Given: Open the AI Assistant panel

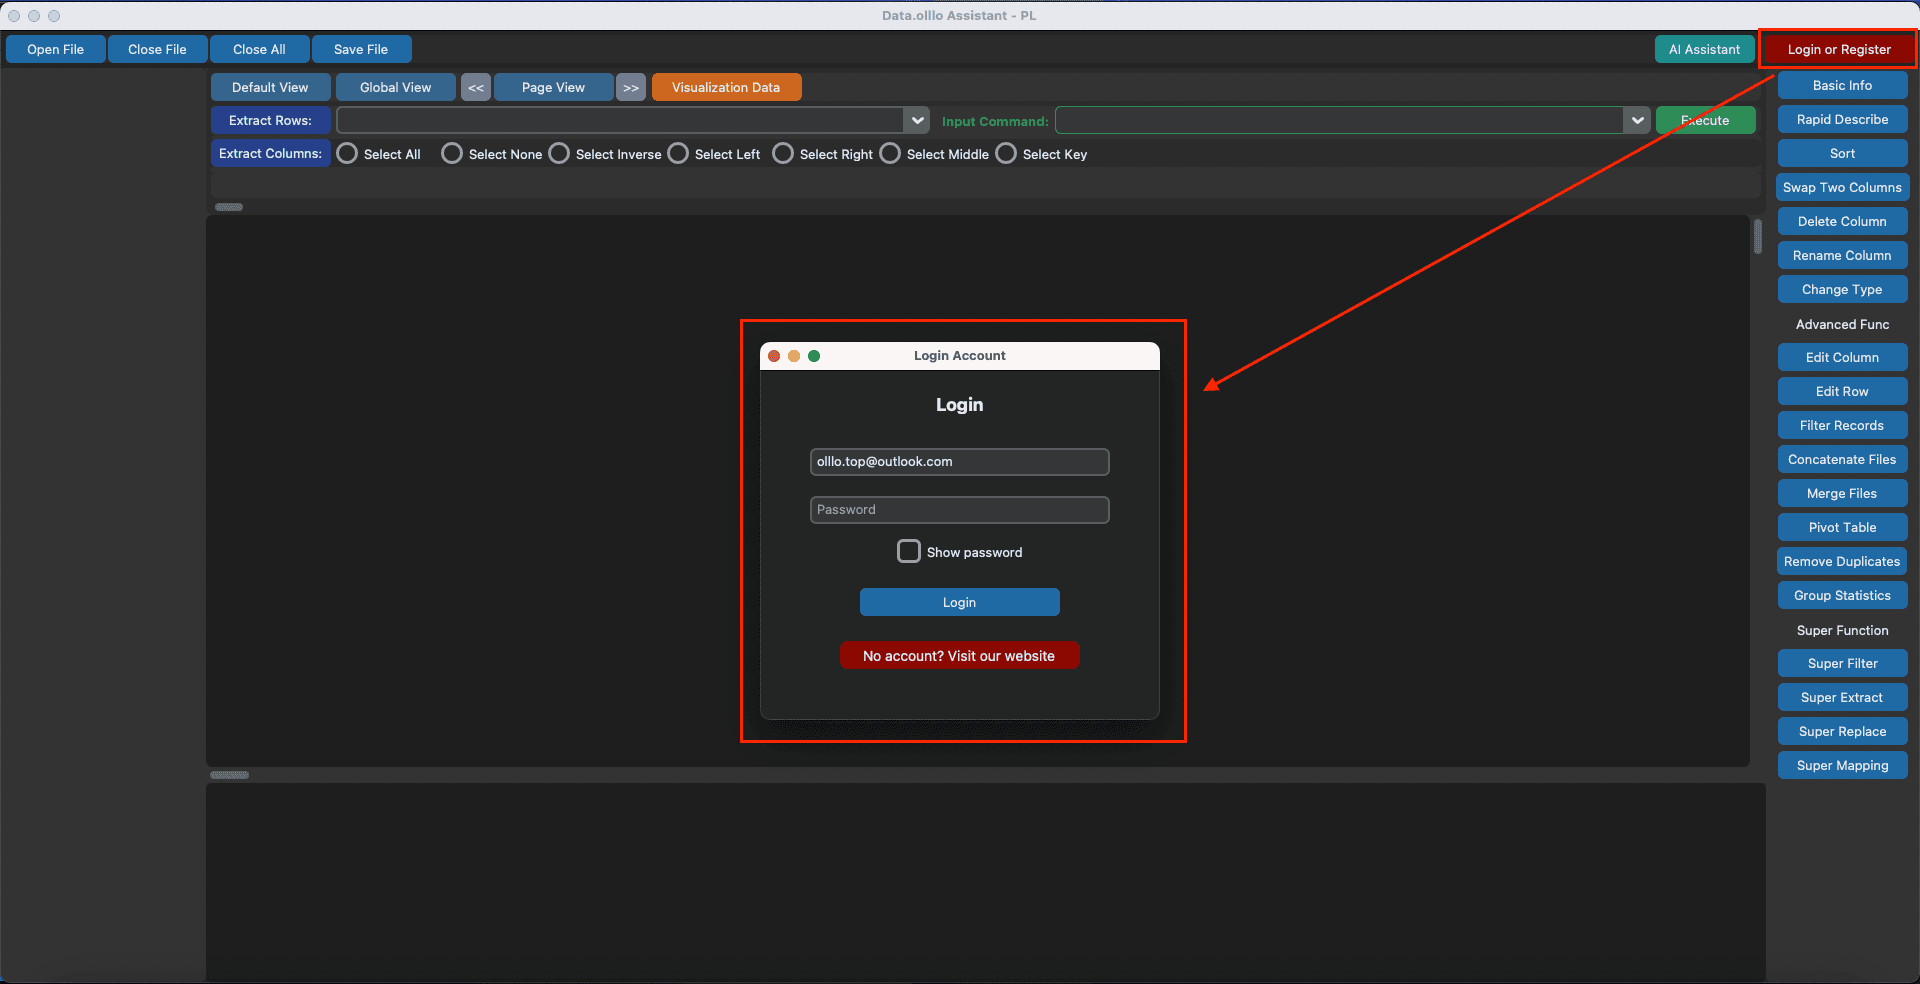Looking at the screenshot, I should (x=1704, y=48).
